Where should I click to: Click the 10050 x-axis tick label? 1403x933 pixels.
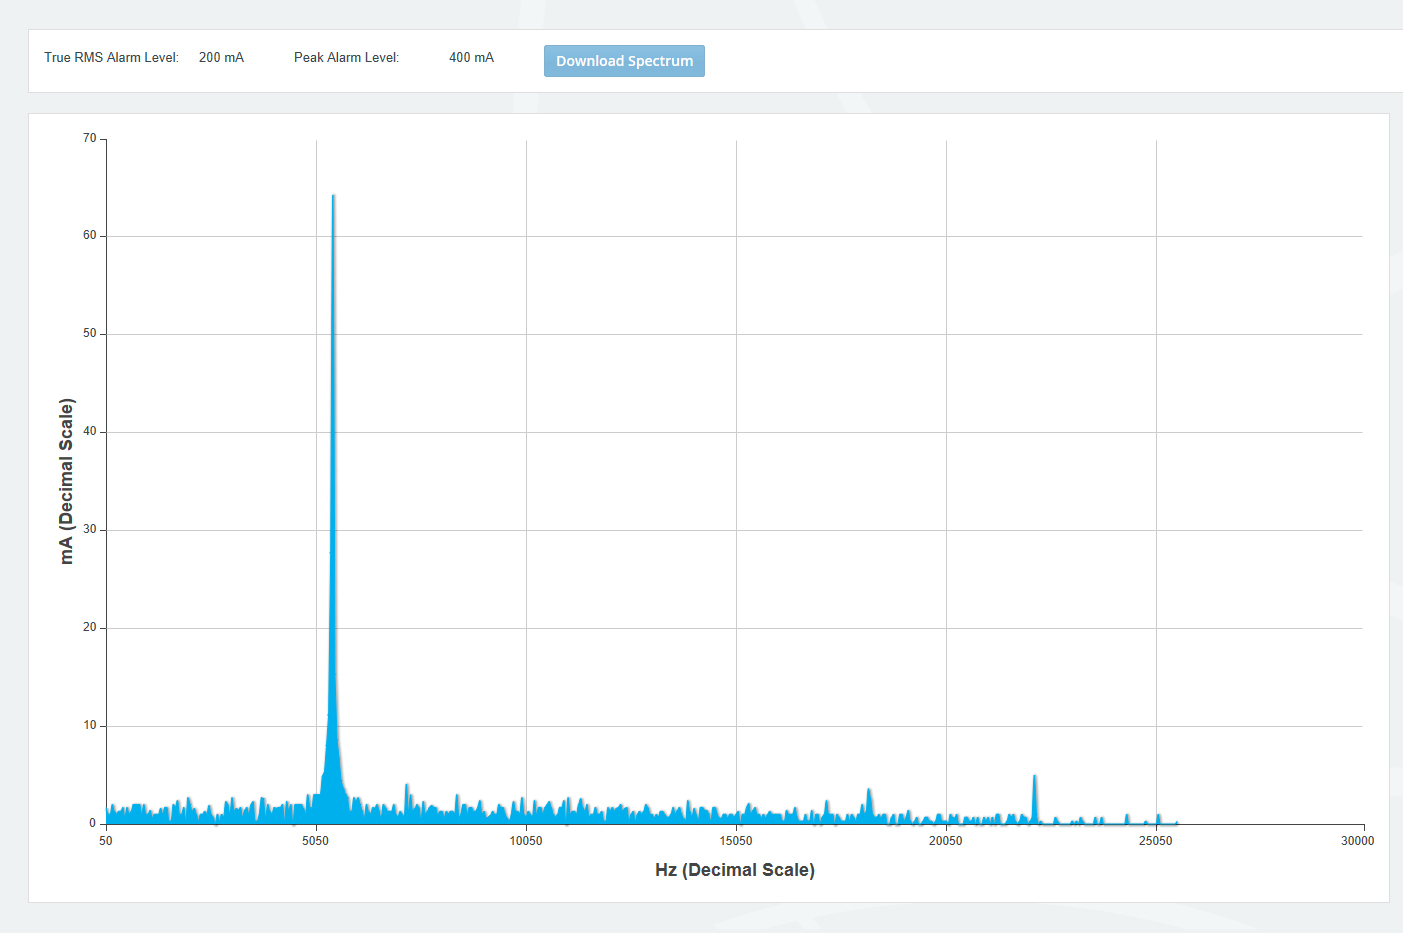(x=526, y=841)
